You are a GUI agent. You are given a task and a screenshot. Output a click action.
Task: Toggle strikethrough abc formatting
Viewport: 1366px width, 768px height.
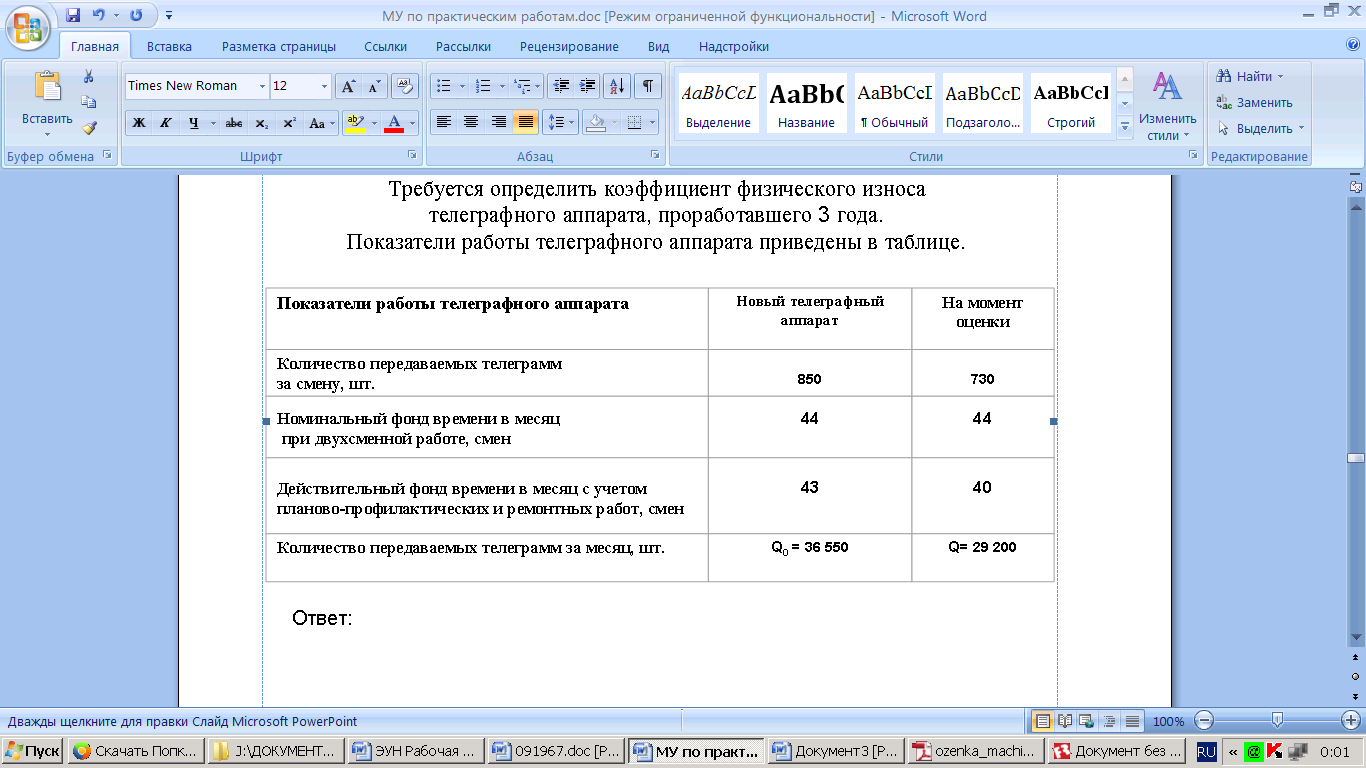click(x=234, y=123)
